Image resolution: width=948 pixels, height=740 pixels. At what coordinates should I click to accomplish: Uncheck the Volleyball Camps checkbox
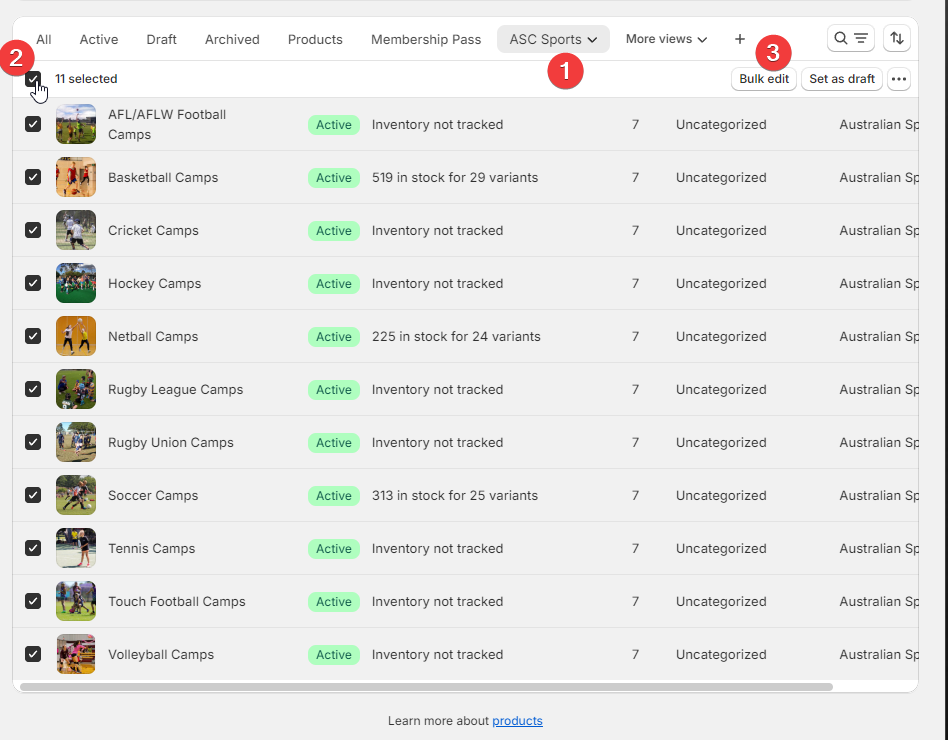click(33, 654)
